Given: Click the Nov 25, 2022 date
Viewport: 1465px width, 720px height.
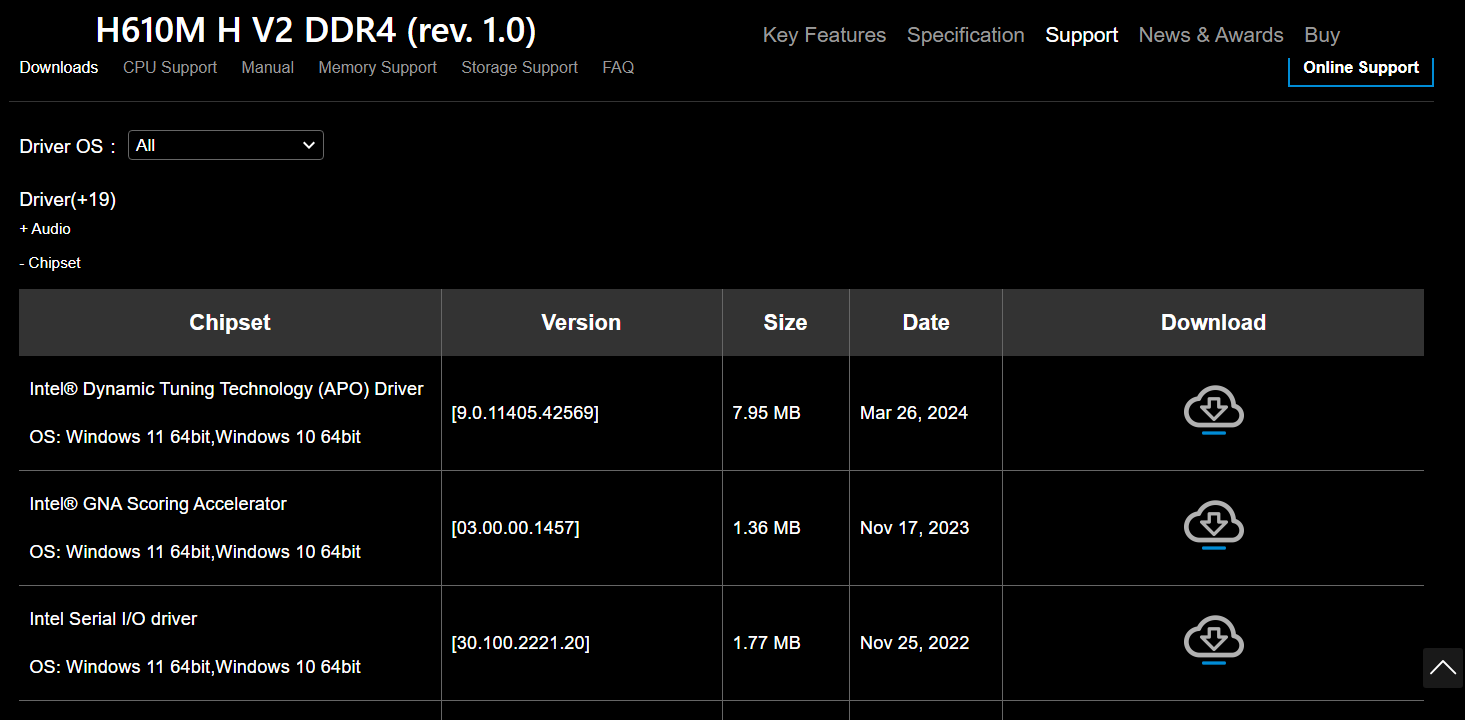Looking at the screenshot, I should pyautogui.click(x=915, y=643).
